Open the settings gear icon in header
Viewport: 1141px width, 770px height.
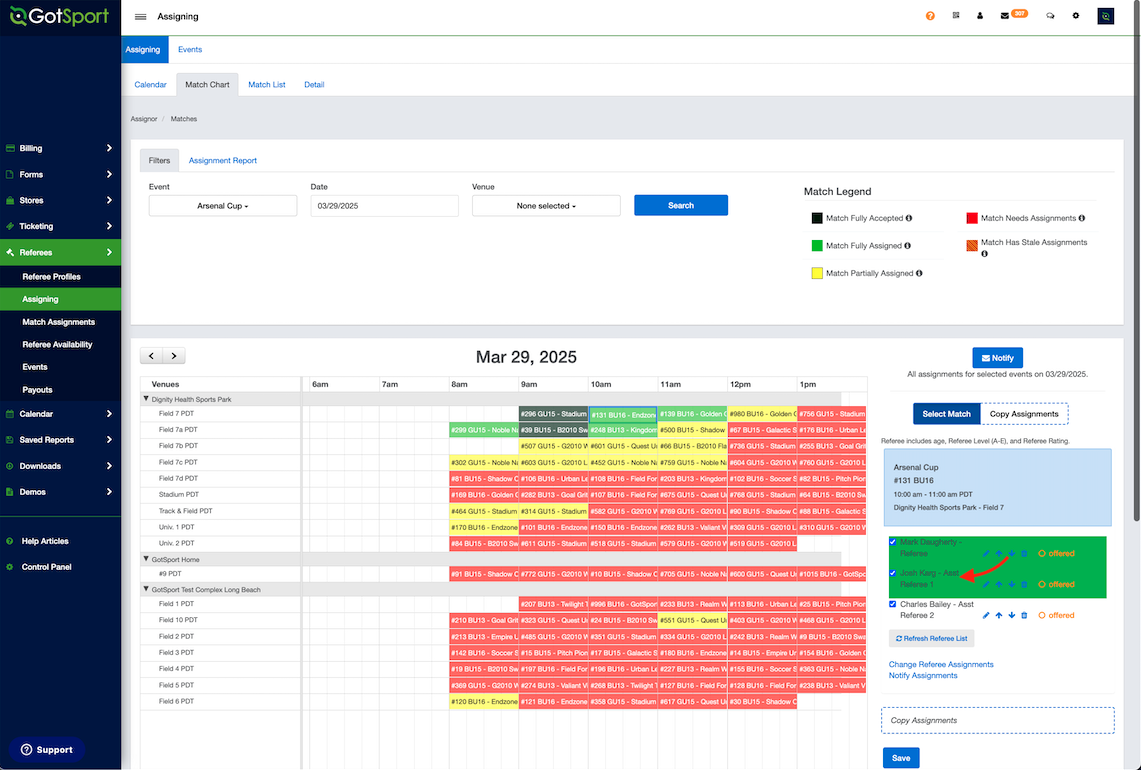click(x=1076, y=16)
